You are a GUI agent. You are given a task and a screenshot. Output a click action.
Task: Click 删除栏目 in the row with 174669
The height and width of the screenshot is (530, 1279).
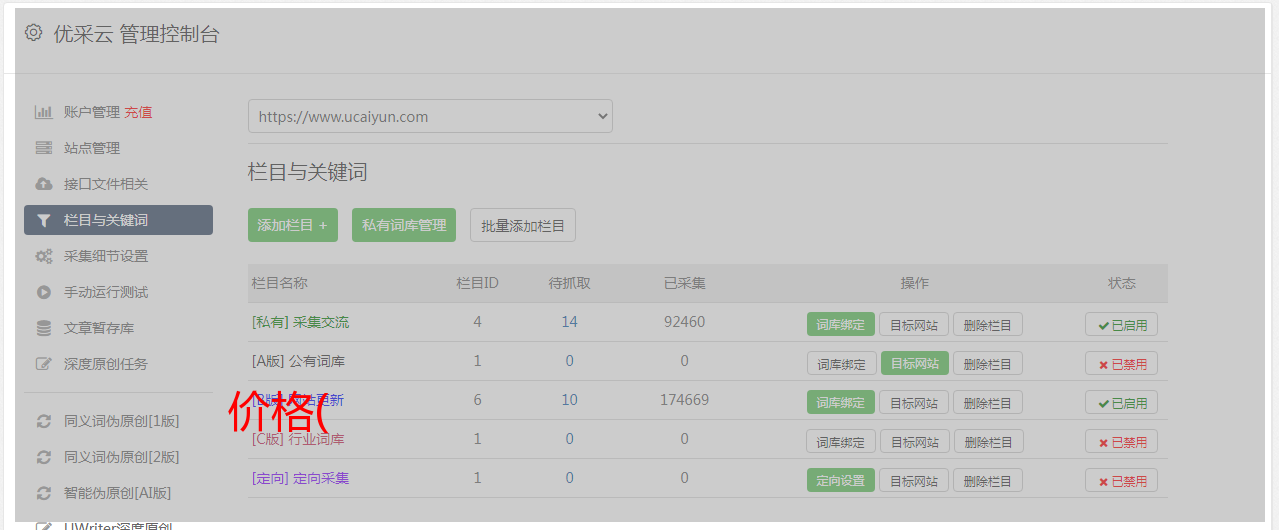[988, 402]
